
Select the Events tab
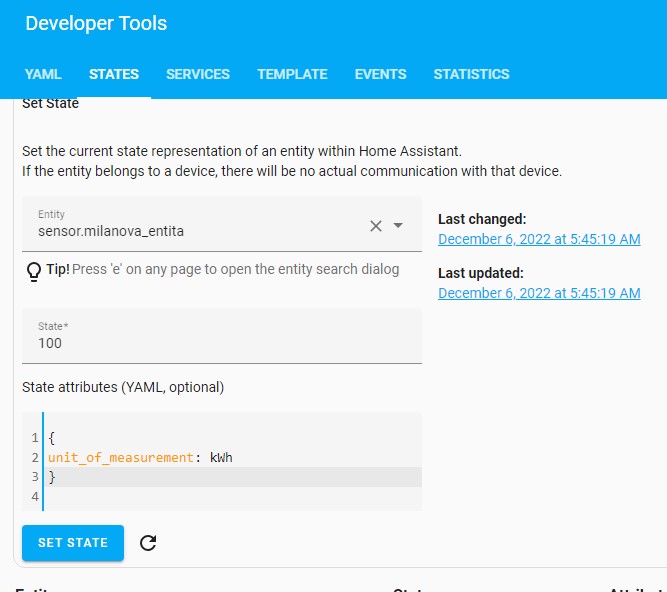[380, 74]
